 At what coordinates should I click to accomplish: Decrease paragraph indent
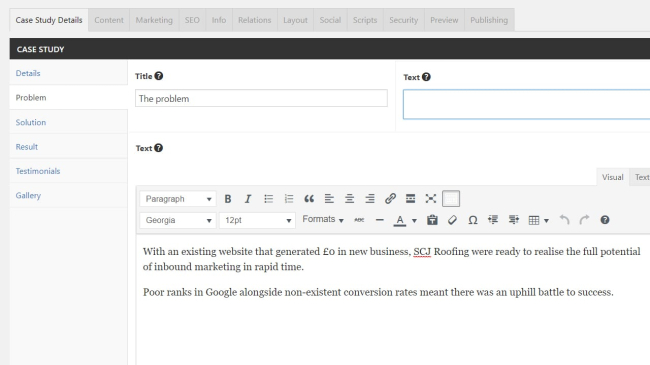pos(493,220)
